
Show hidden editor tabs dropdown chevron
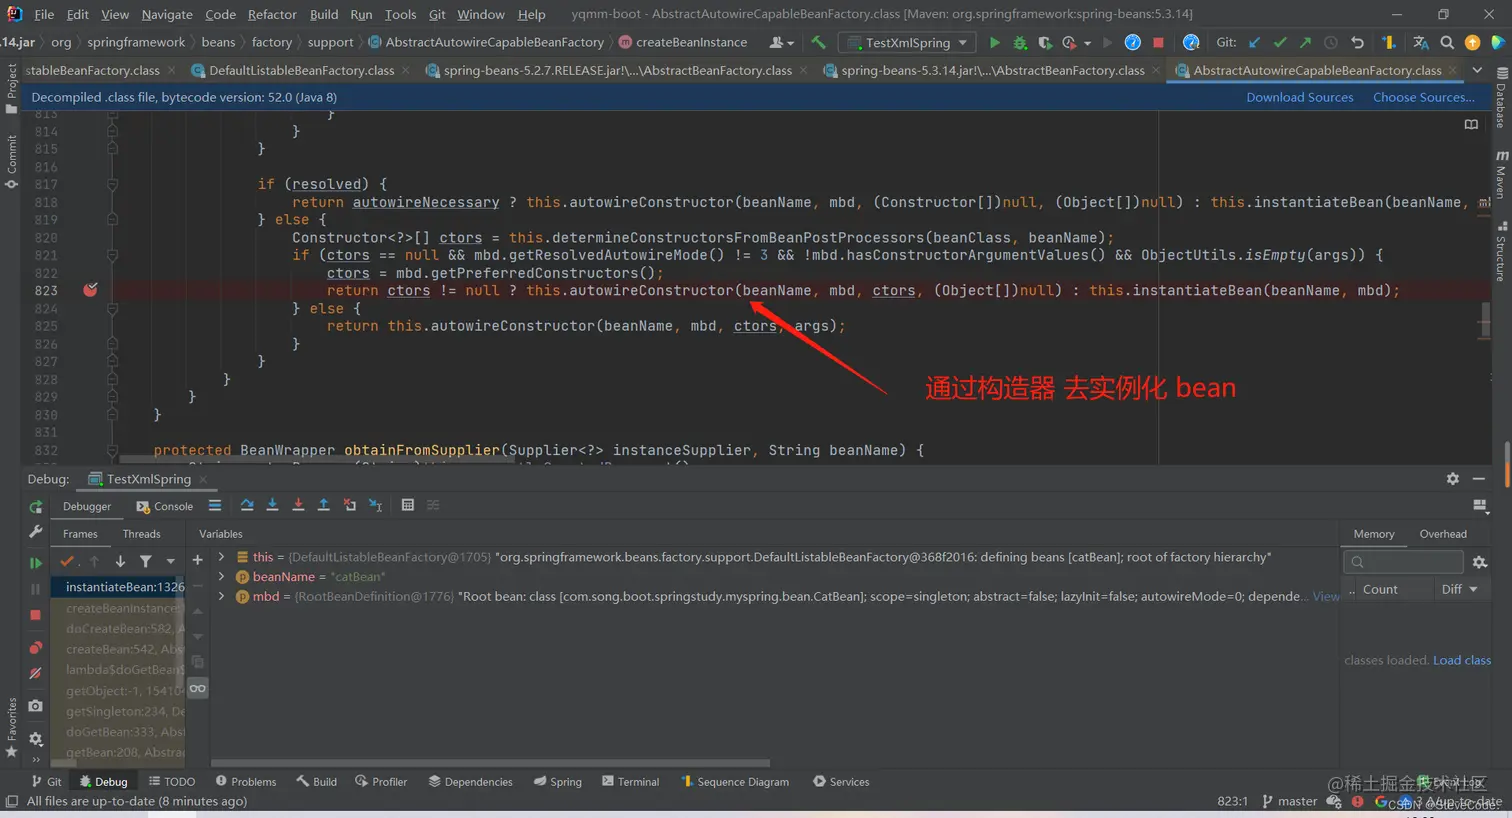pos(1477,70)
